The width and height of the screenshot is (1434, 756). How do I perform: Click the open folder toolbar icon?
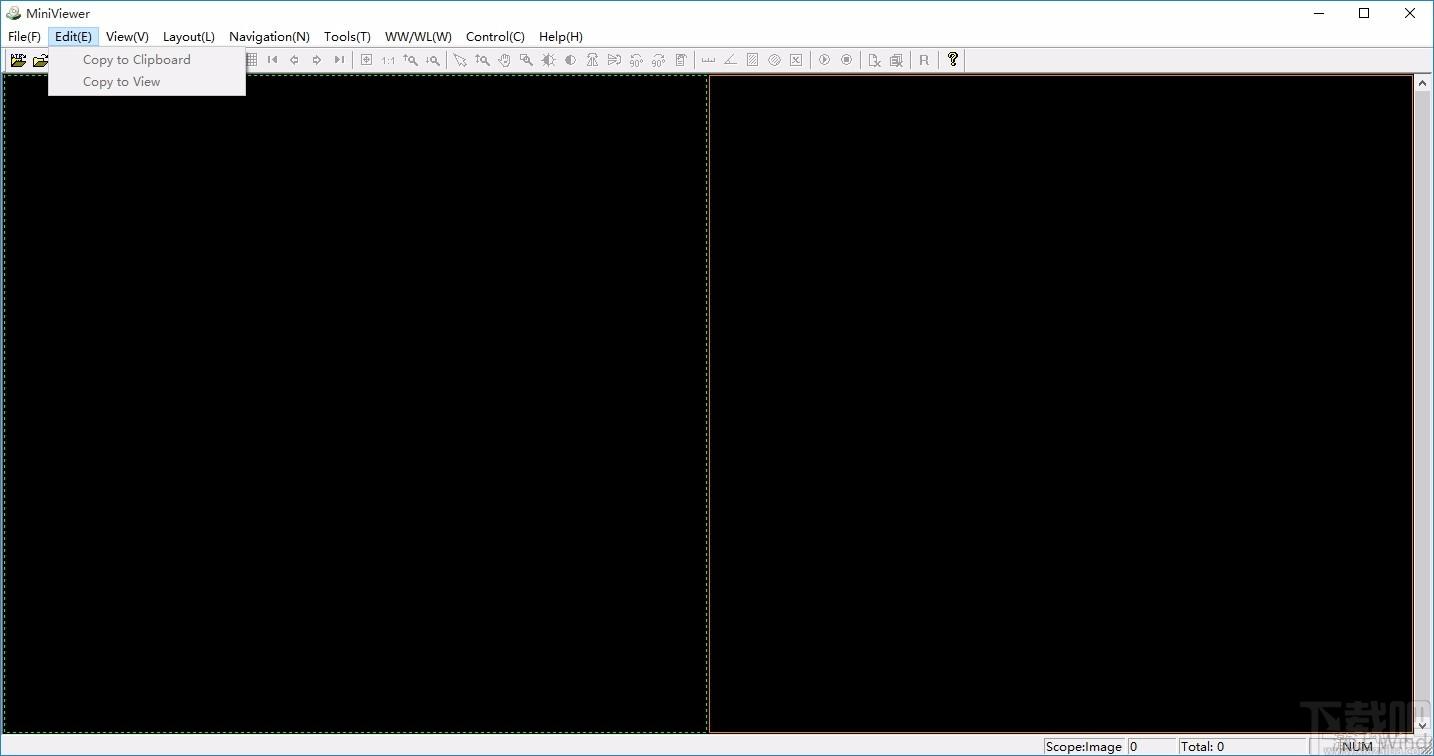click(x=40, y=60)
